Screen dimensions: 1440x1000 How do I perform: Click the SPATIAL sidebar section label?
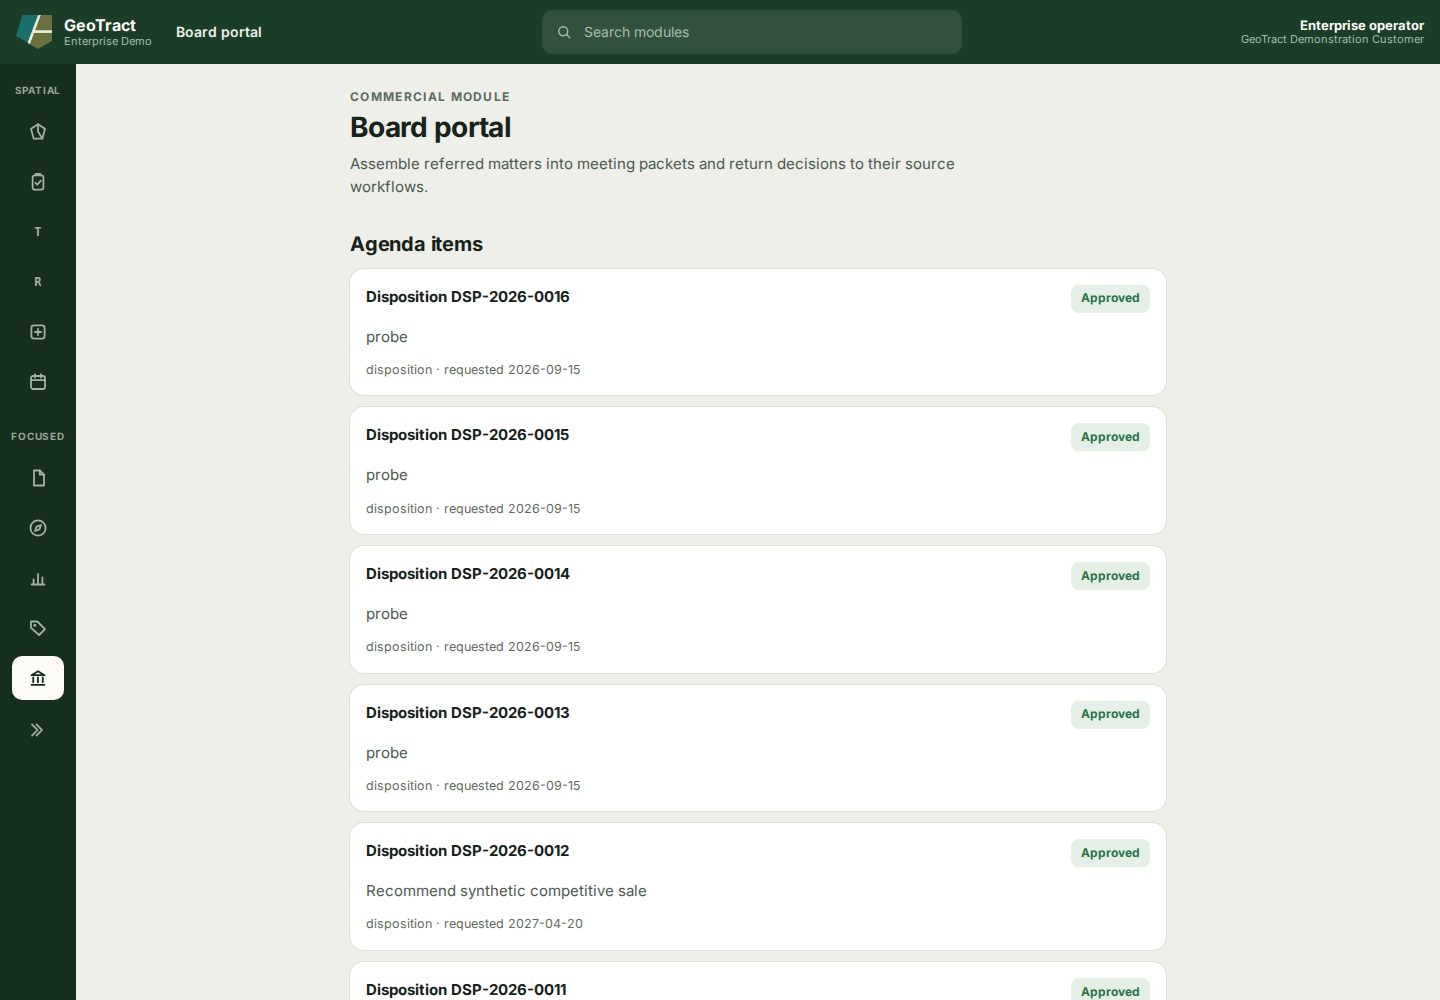point(37,90)
